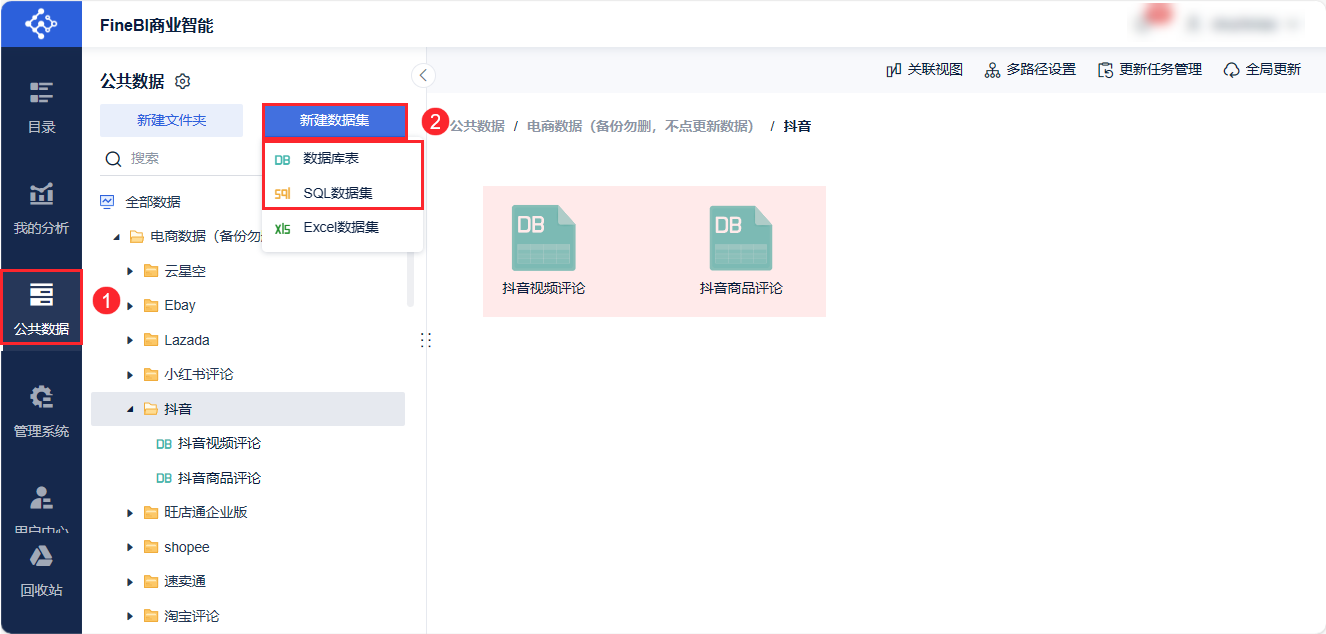Expand the 速卖通 folder
Image resolution: width=1326 pixels, height=634 pixels.
point(130,582)
